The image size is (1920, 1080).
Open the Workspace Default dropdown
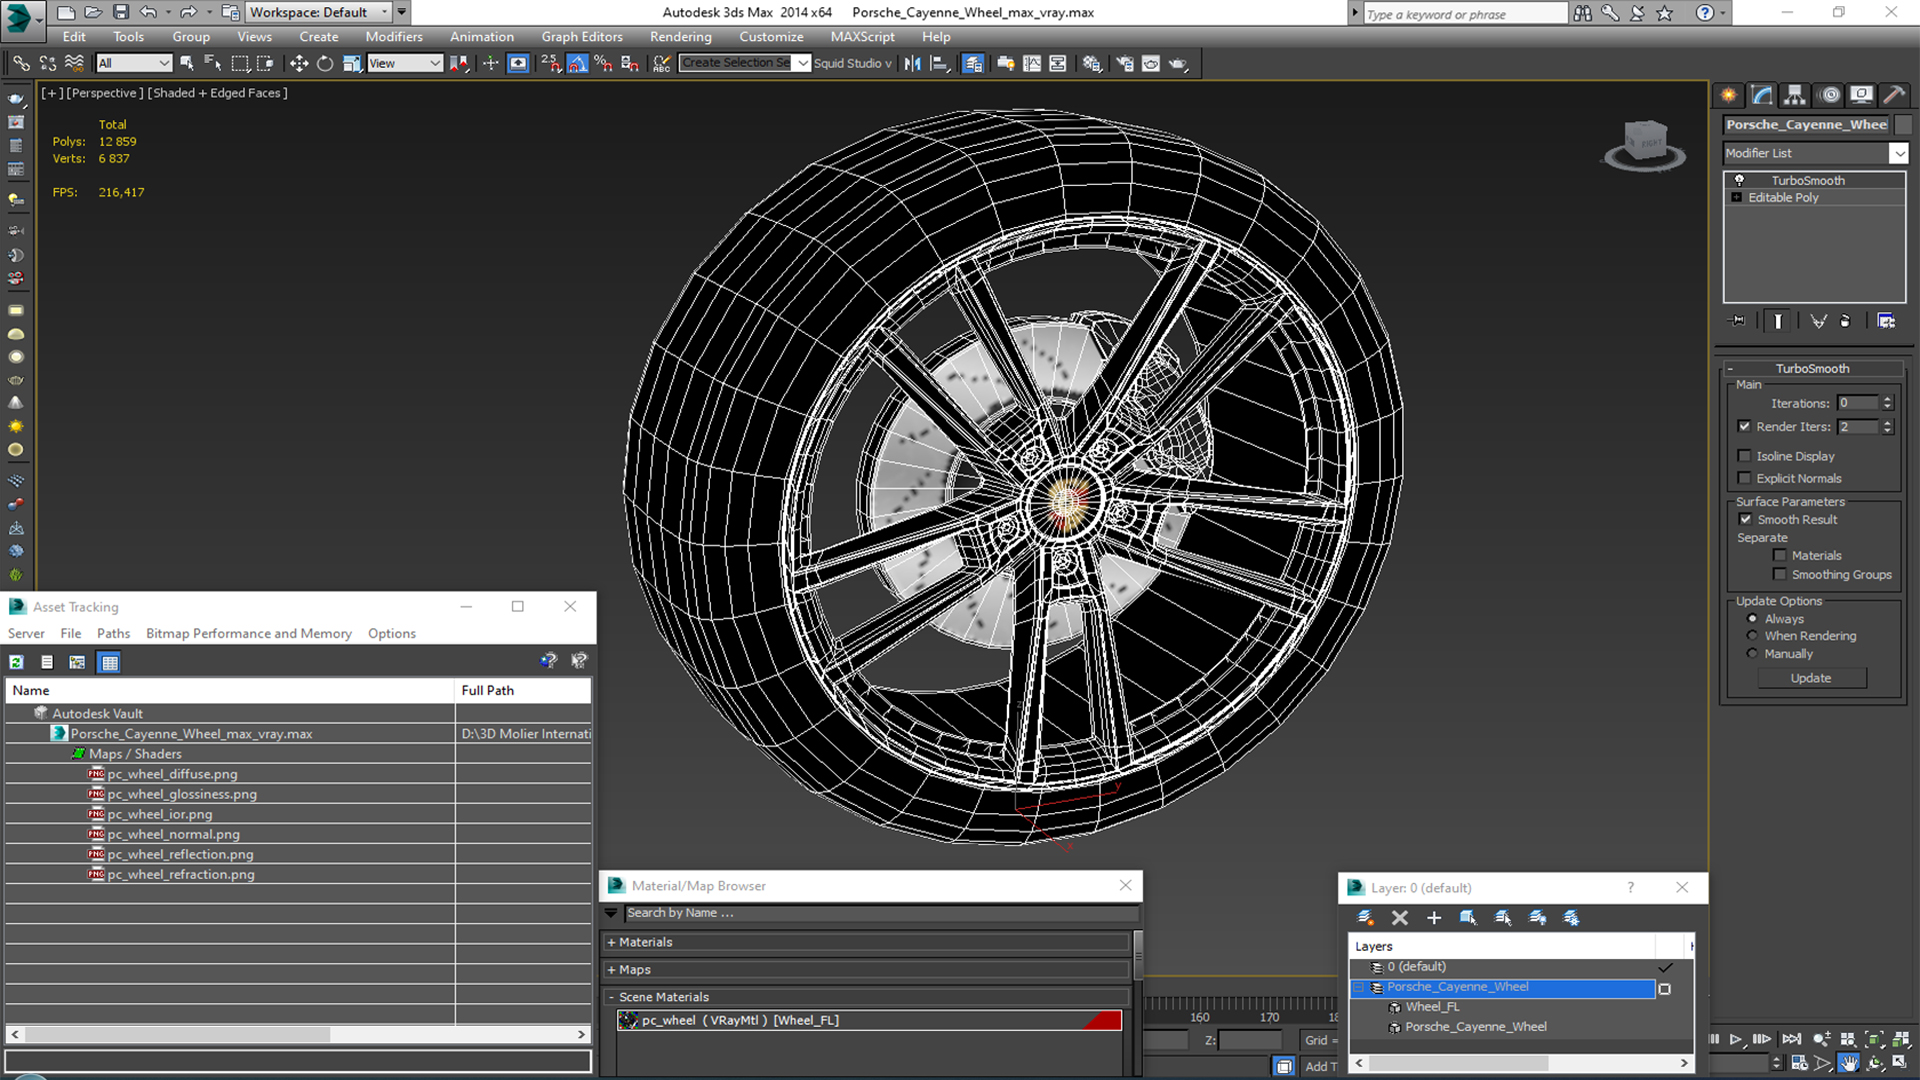[x=319, y=12]
